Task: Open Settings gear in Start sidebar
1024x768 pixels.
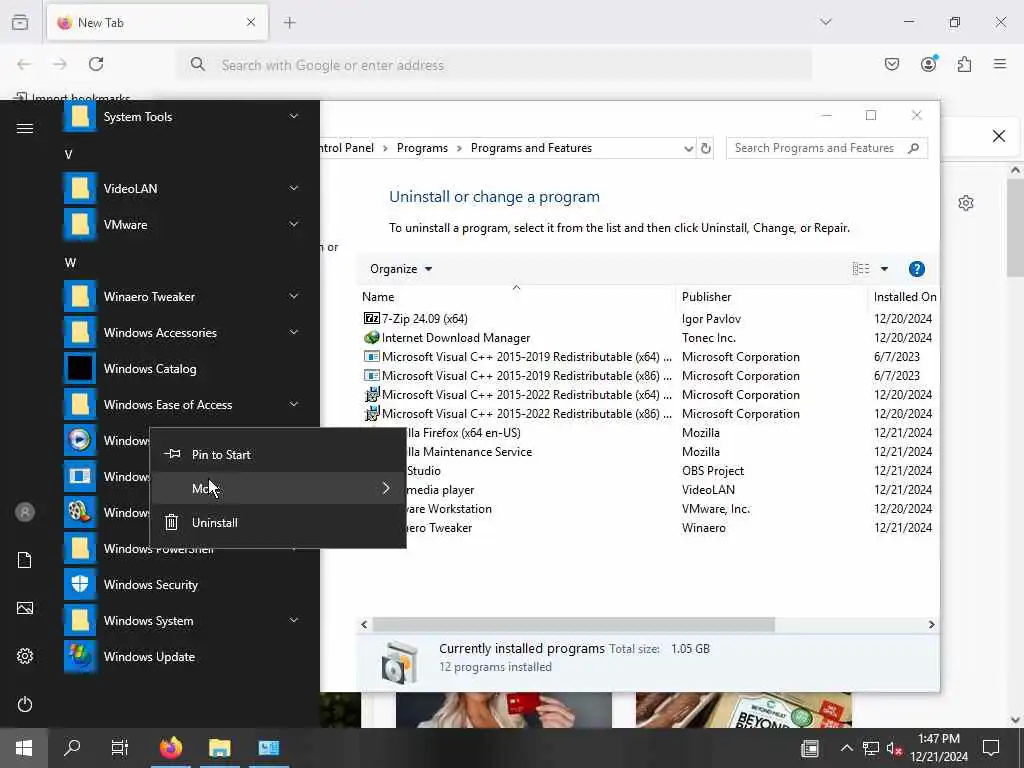Action: tap(25, 656)
